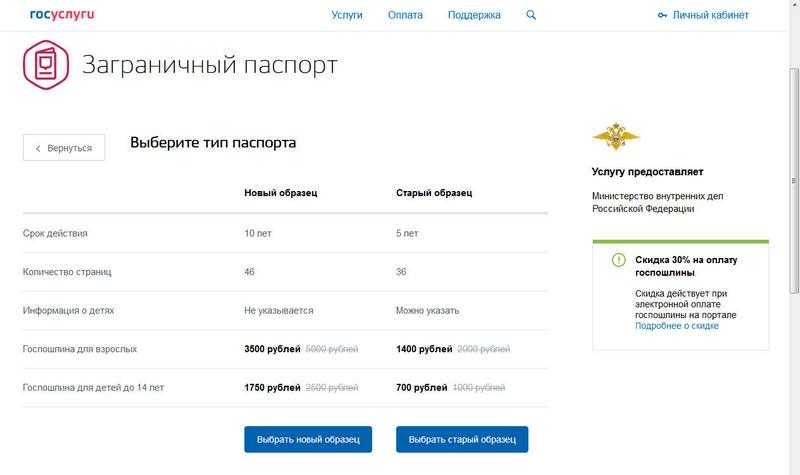Click the scrollbar up arrow
This screenshot has width=800, height=475.
[792, 7]
